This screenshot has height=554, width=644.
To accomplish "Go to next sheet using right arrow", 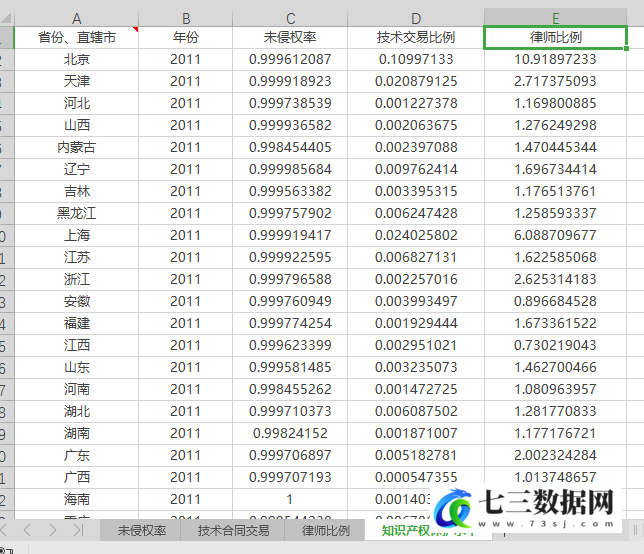I will tap(53, 530).
